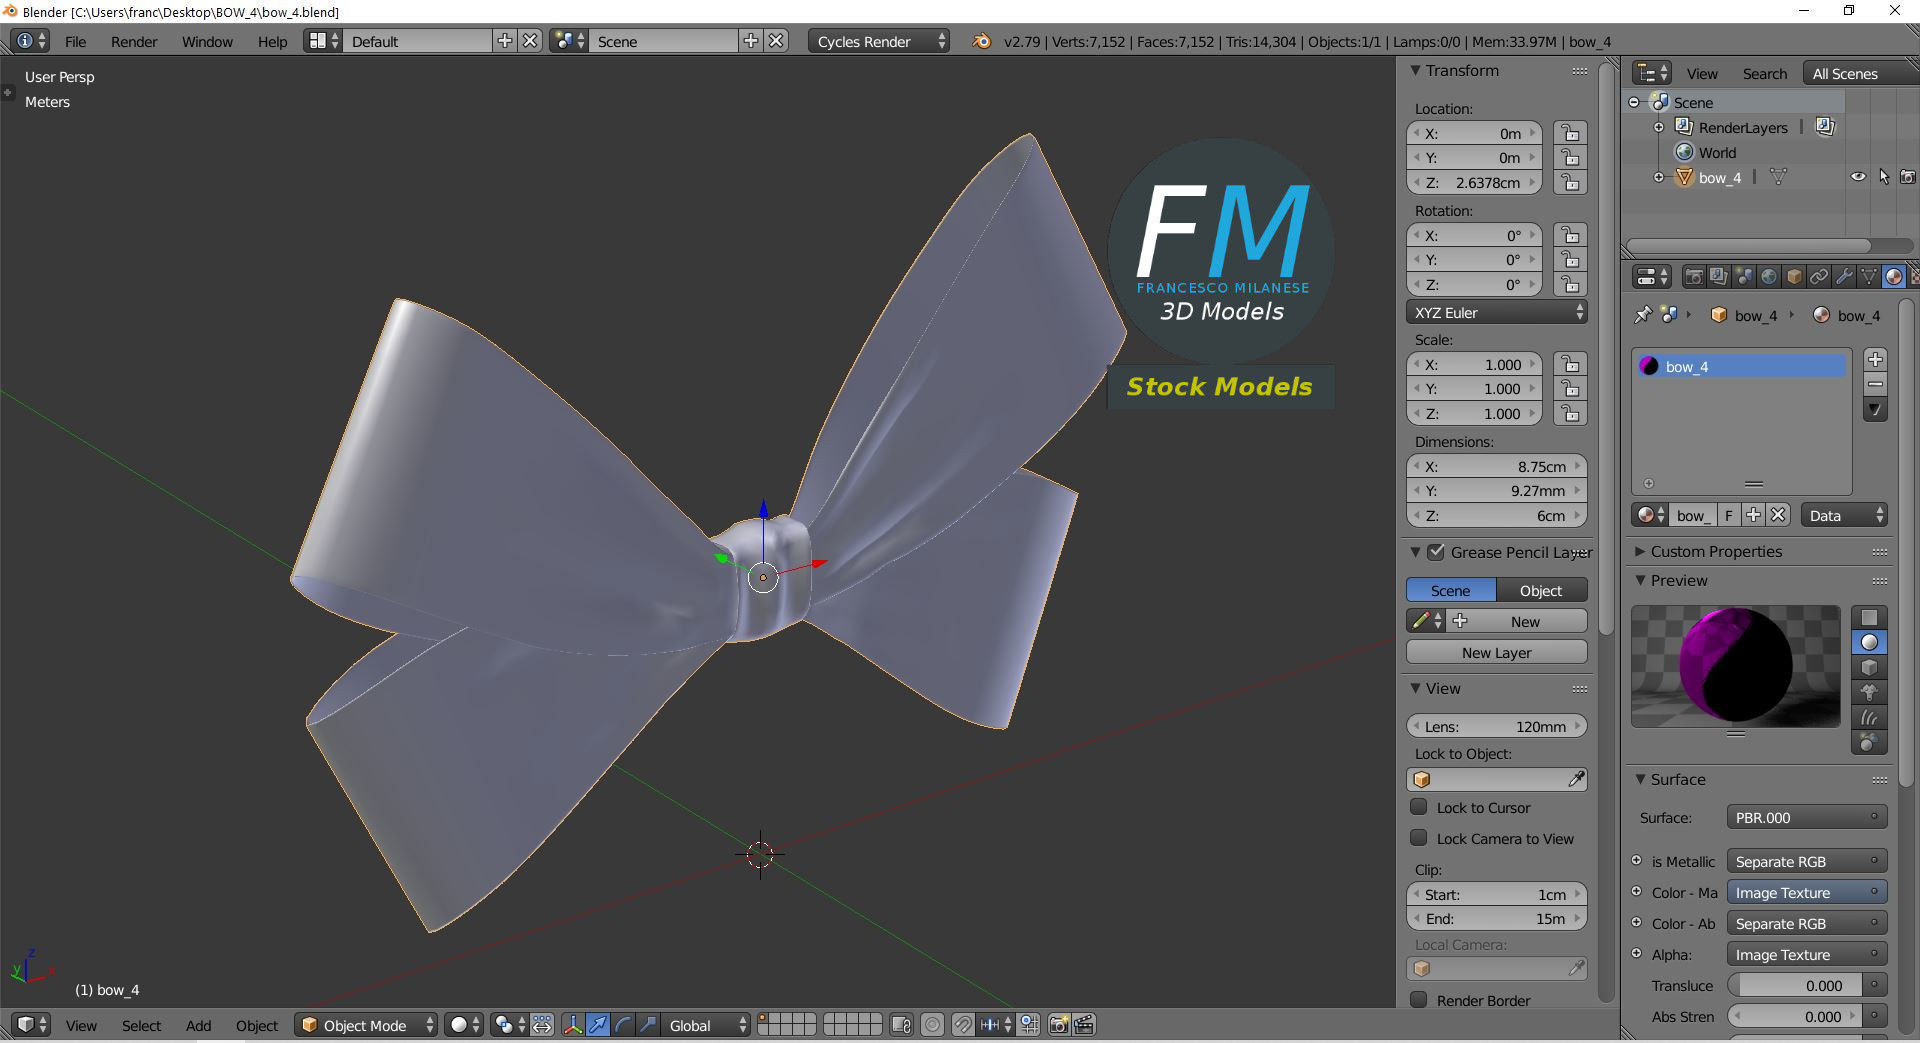Open the Material properties tab sphere icon
This screenshot has width=1920, height=1043.
point(1894,276)
